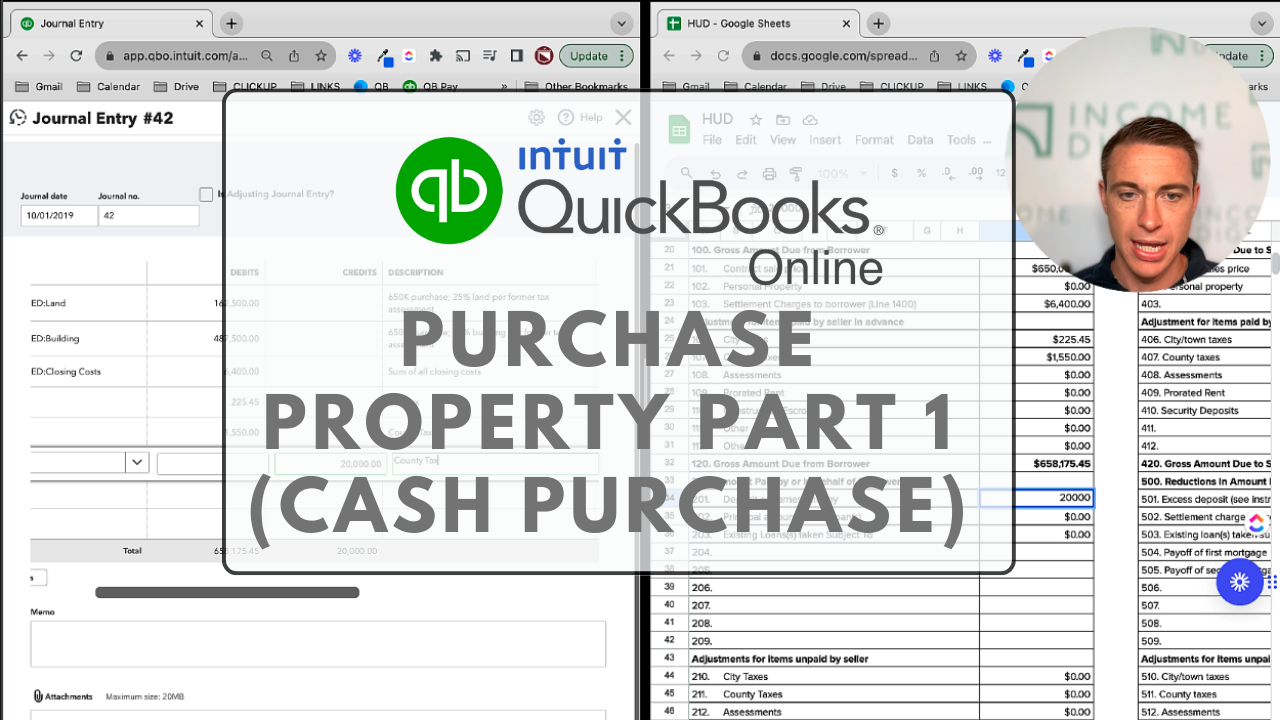Viewport: 1280px width, 720px height.
Task: Click the Undo icon in the Sheets toolbar
Action: point(716,173)
